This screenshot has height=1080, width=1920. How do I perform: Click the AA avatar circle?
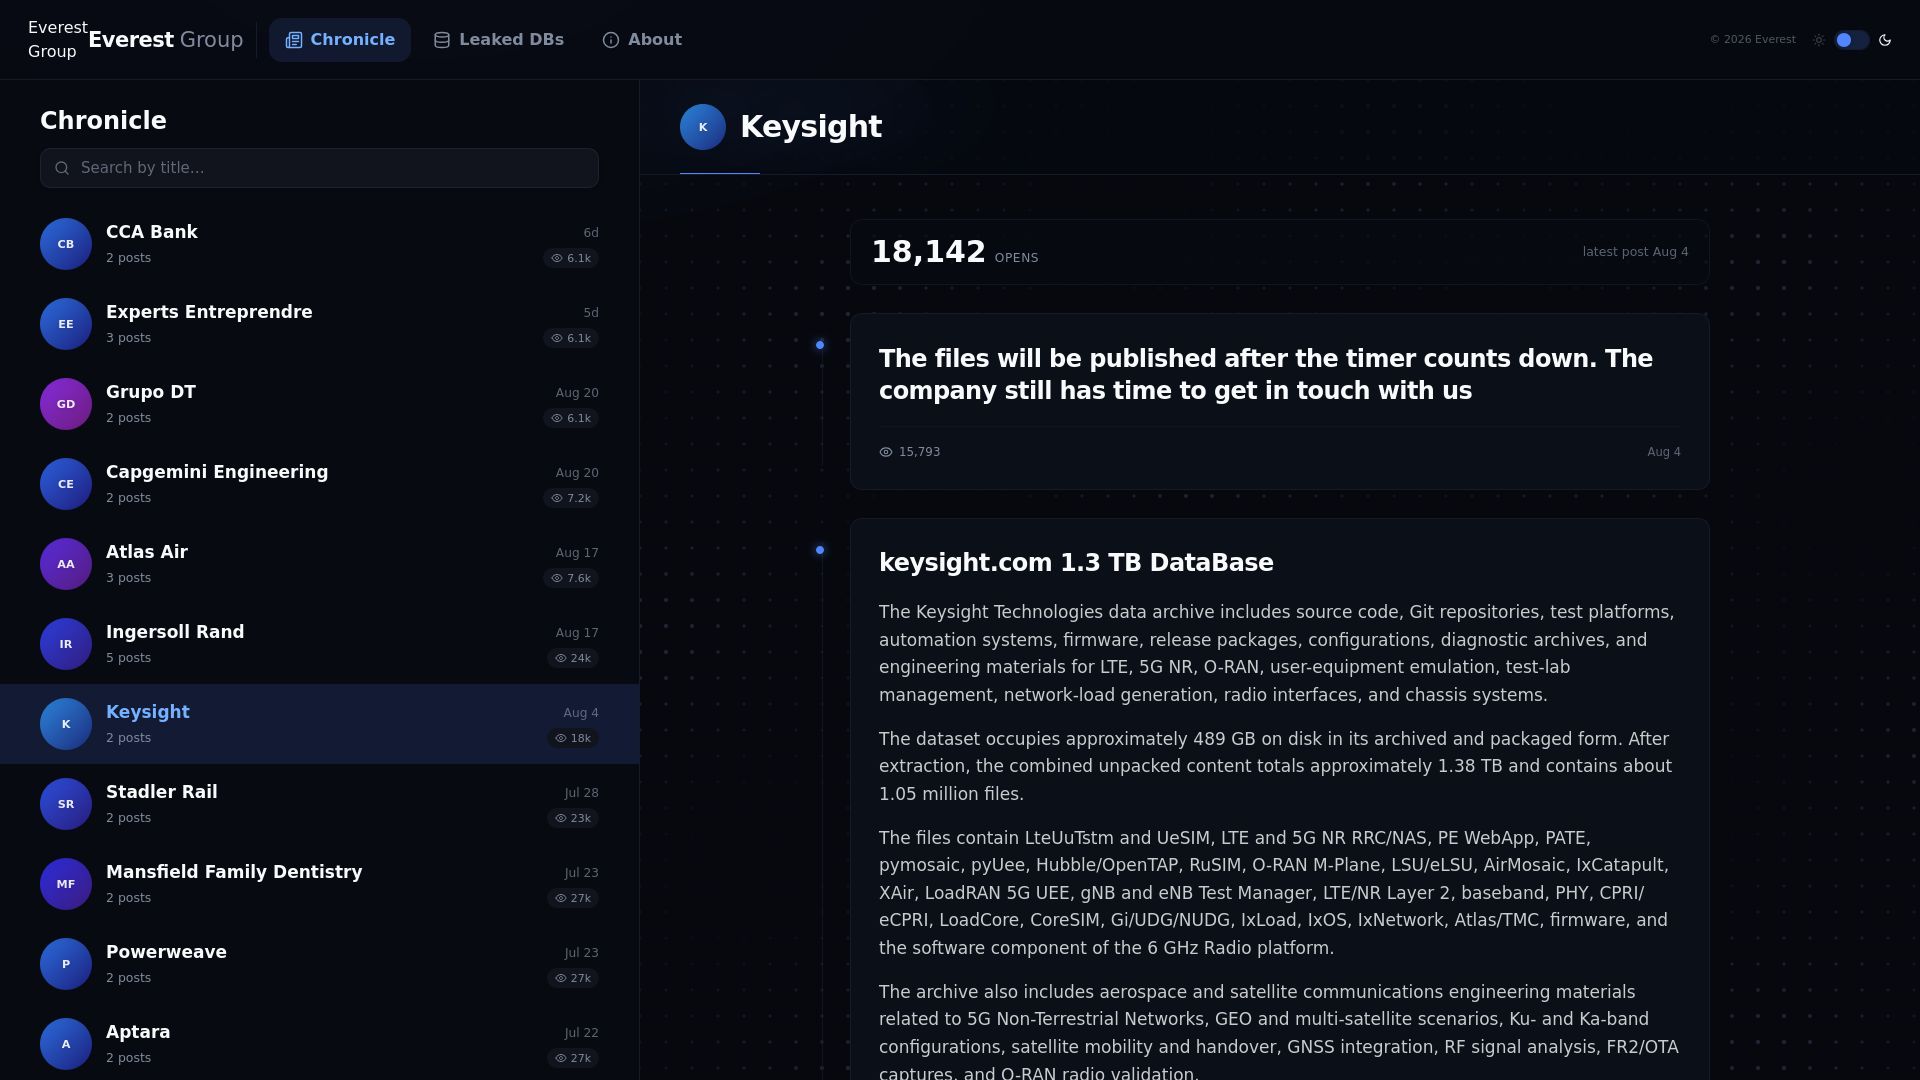tap(66, 564)
